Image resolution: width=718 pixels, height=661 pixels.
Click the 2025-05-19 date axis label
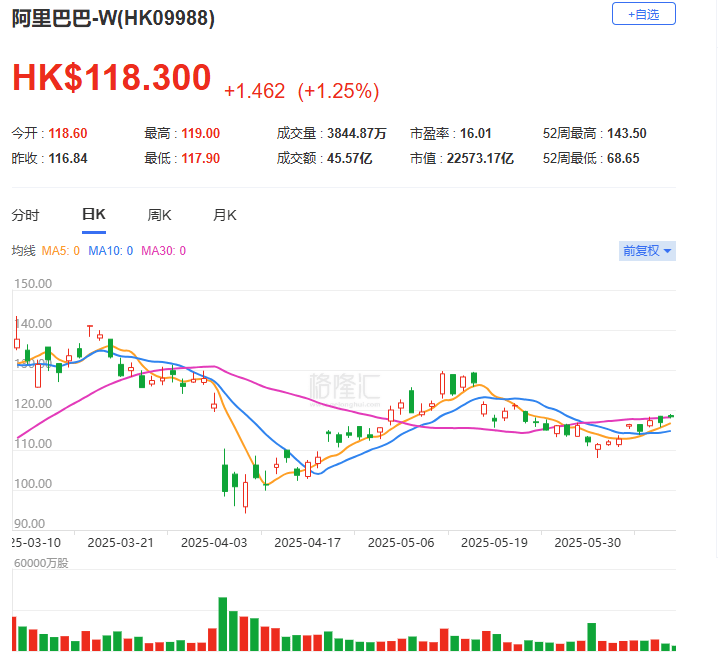494,543
